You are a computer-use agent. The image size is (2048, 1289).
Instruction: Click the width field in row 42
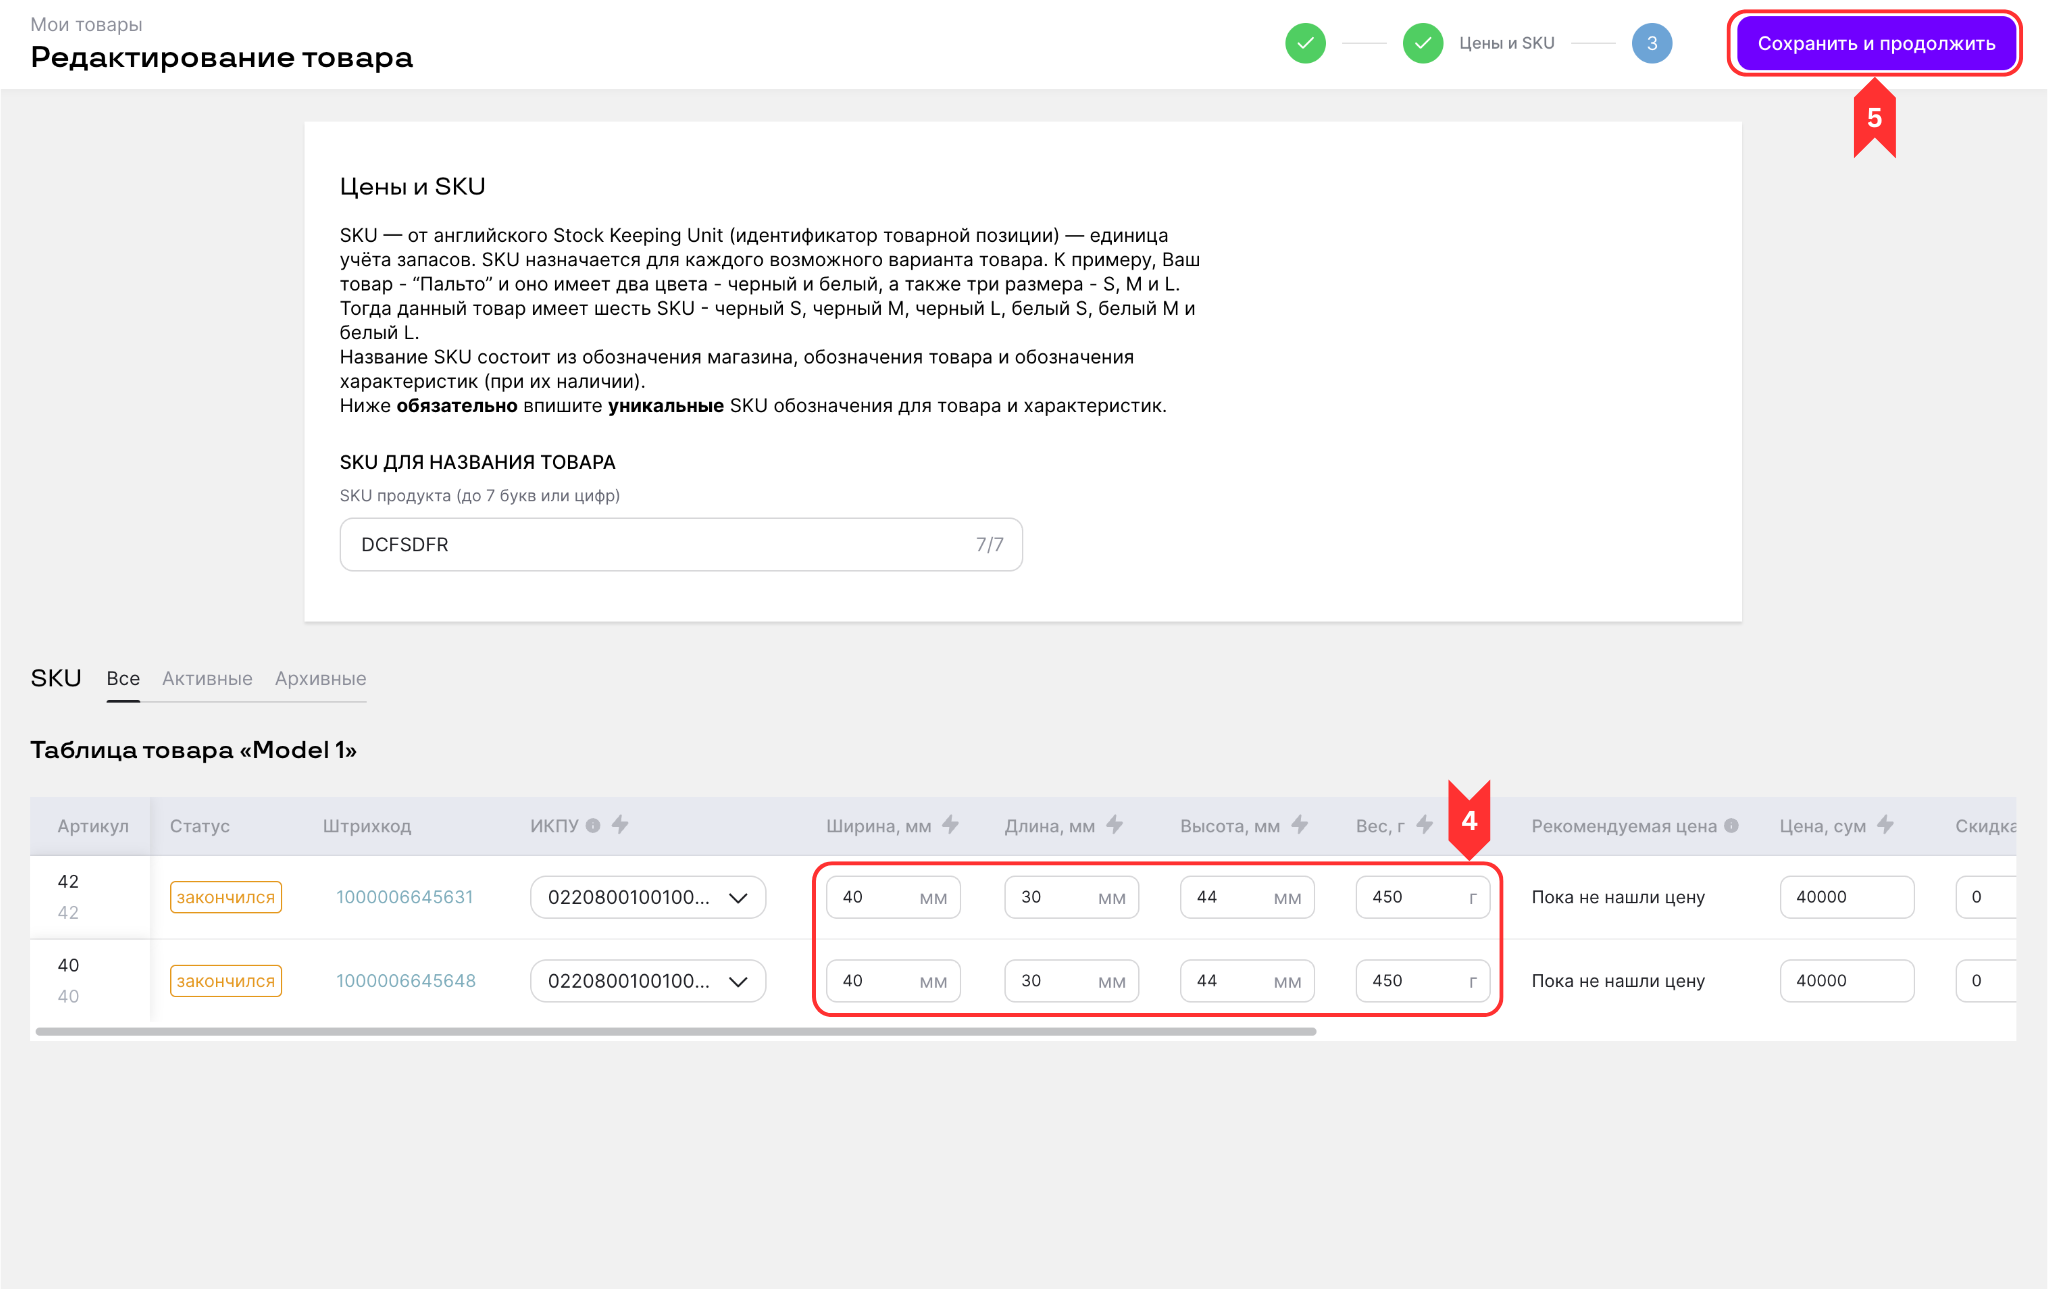893,897
